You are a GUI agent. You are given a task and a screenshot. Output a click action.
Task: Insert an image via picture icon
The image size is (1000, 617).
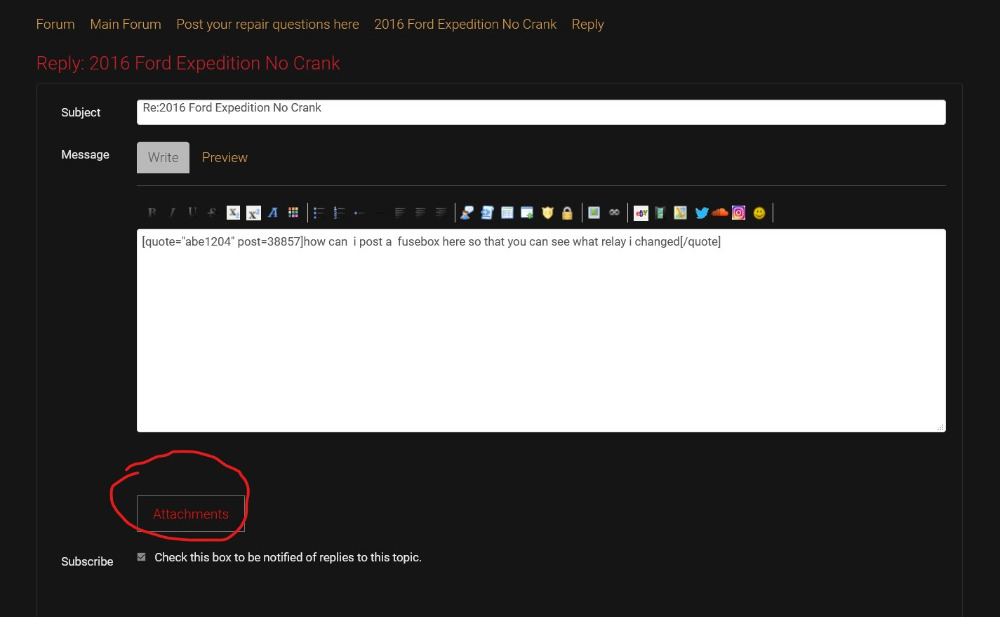594,212
